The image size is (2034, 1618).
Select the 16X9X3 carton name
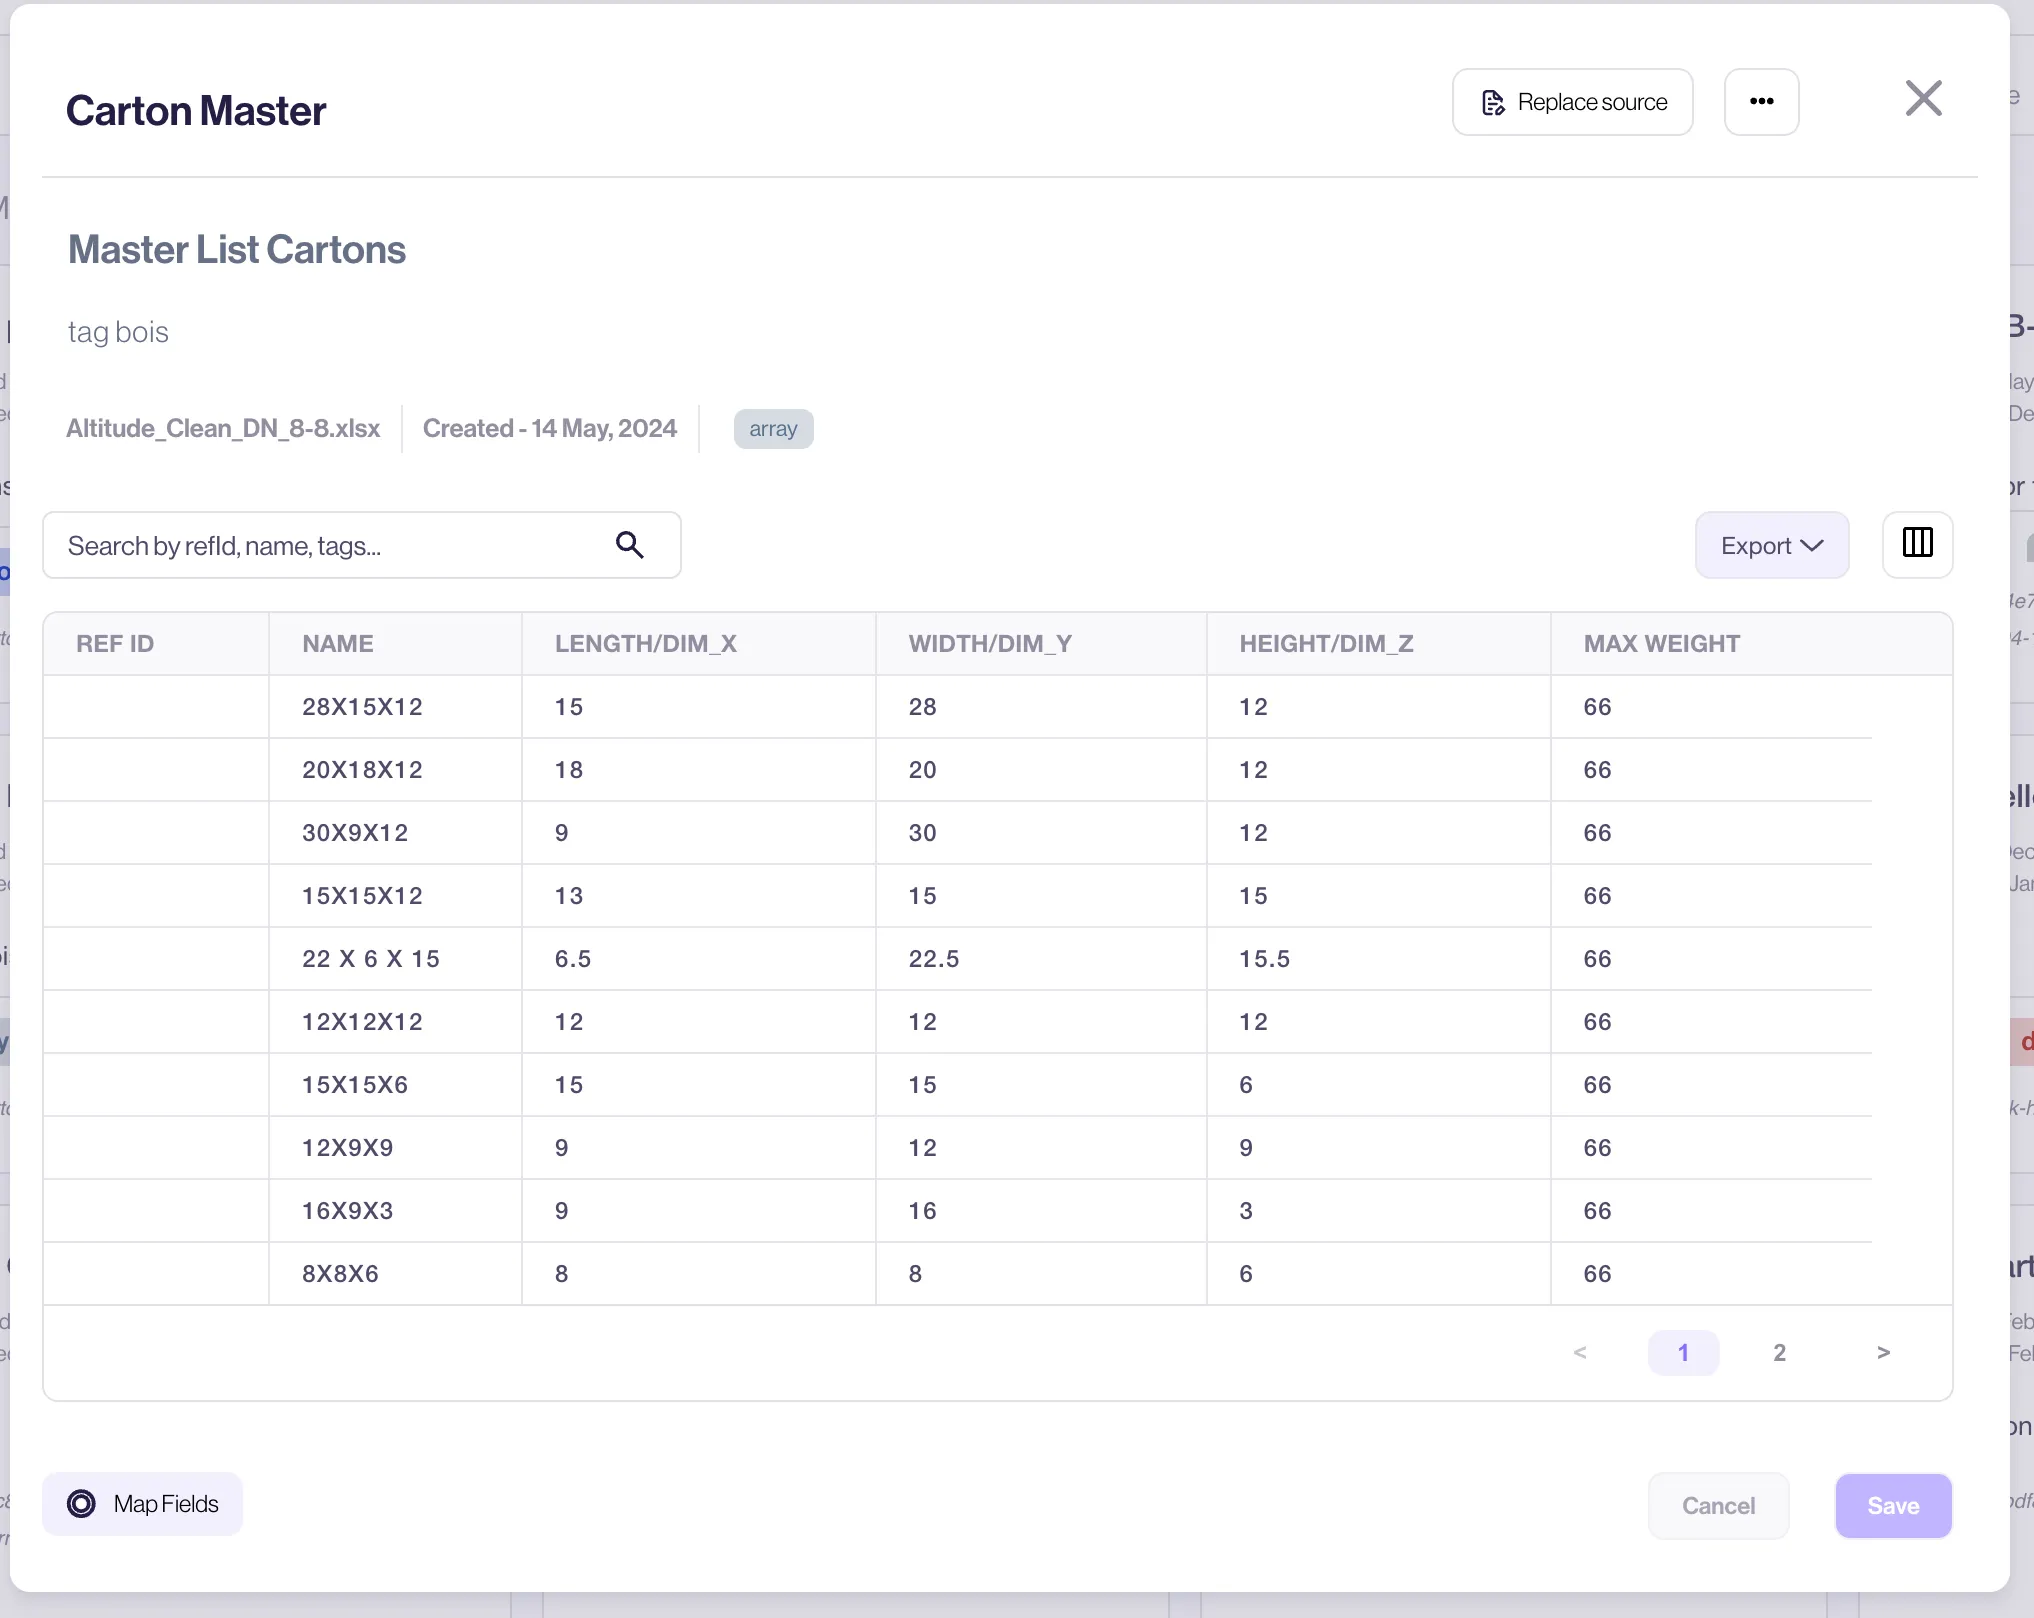tap(347, 1211)
